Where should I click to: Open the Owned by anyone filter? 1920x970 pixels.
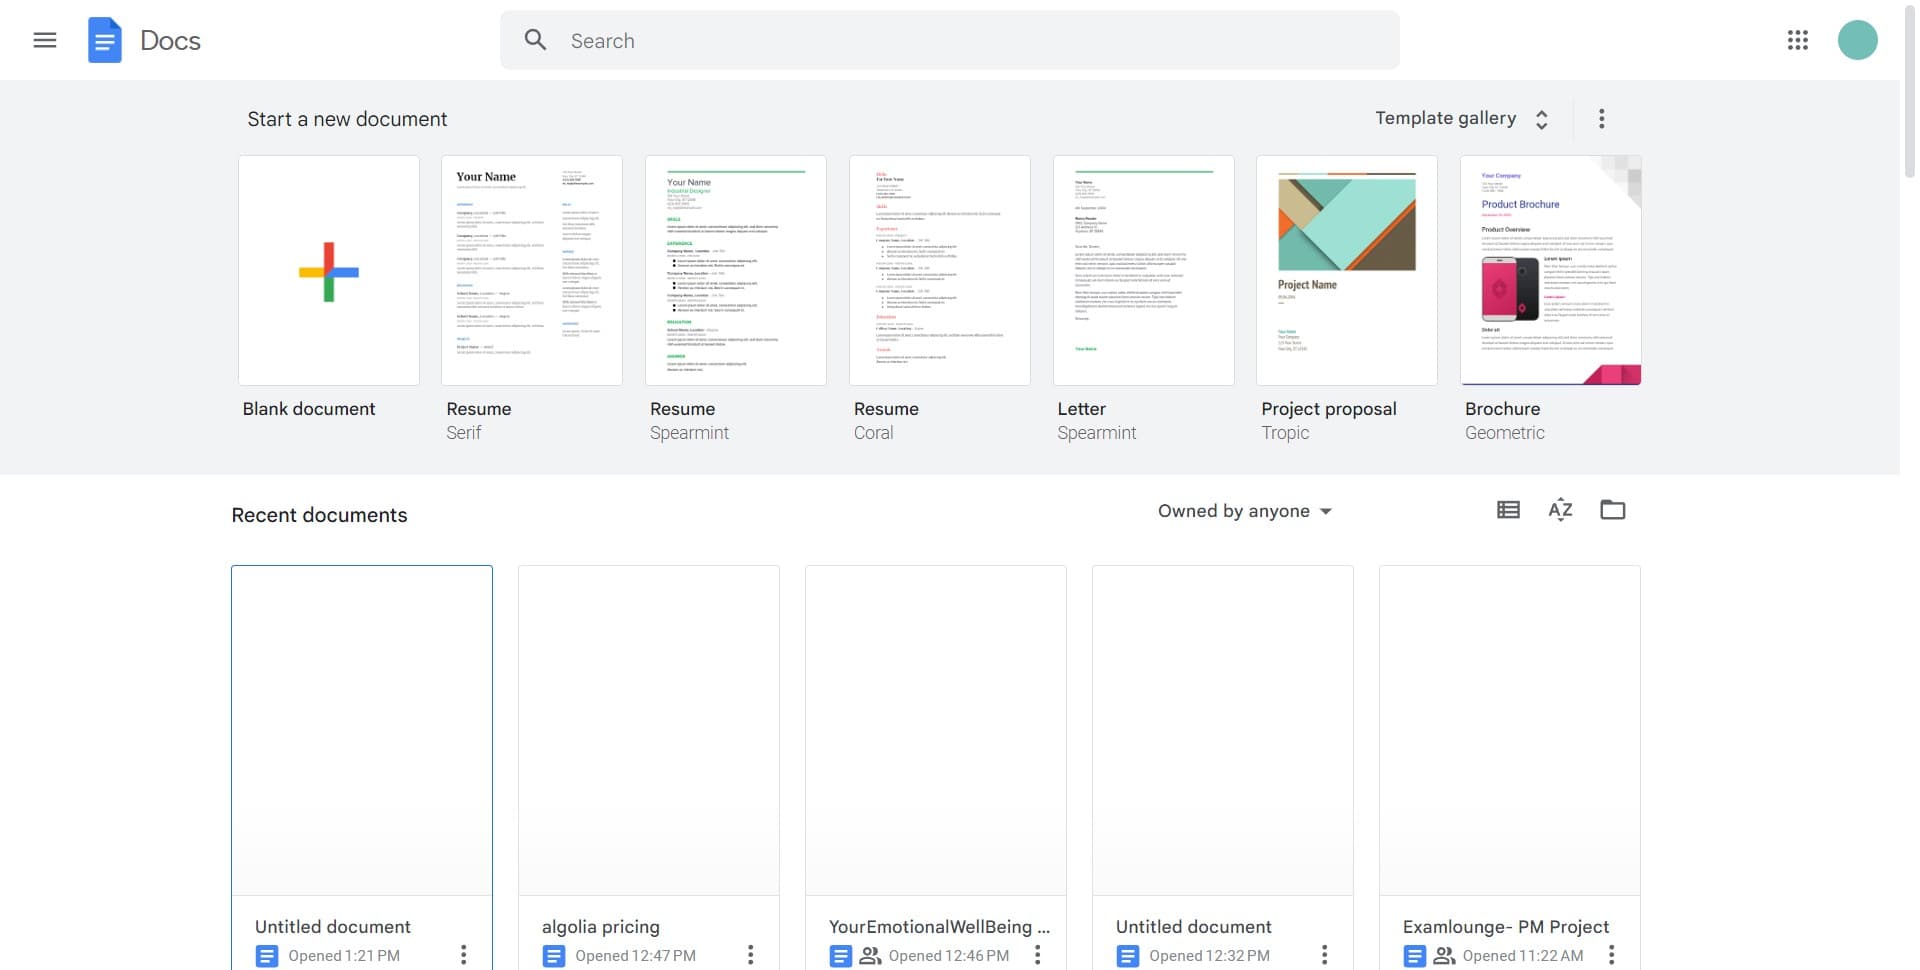[1244, 510]
